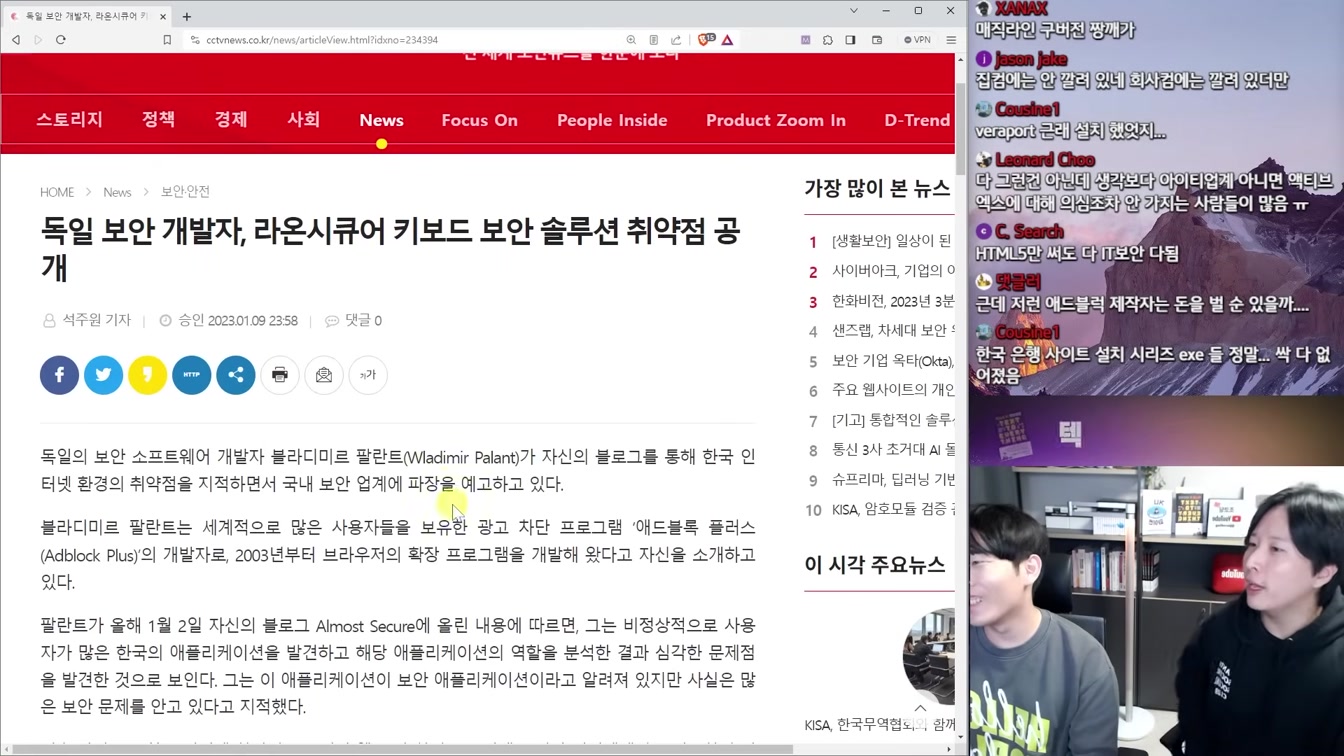Click share icon in address bar
Screen dimensions: 1344x756
point(676,40)
